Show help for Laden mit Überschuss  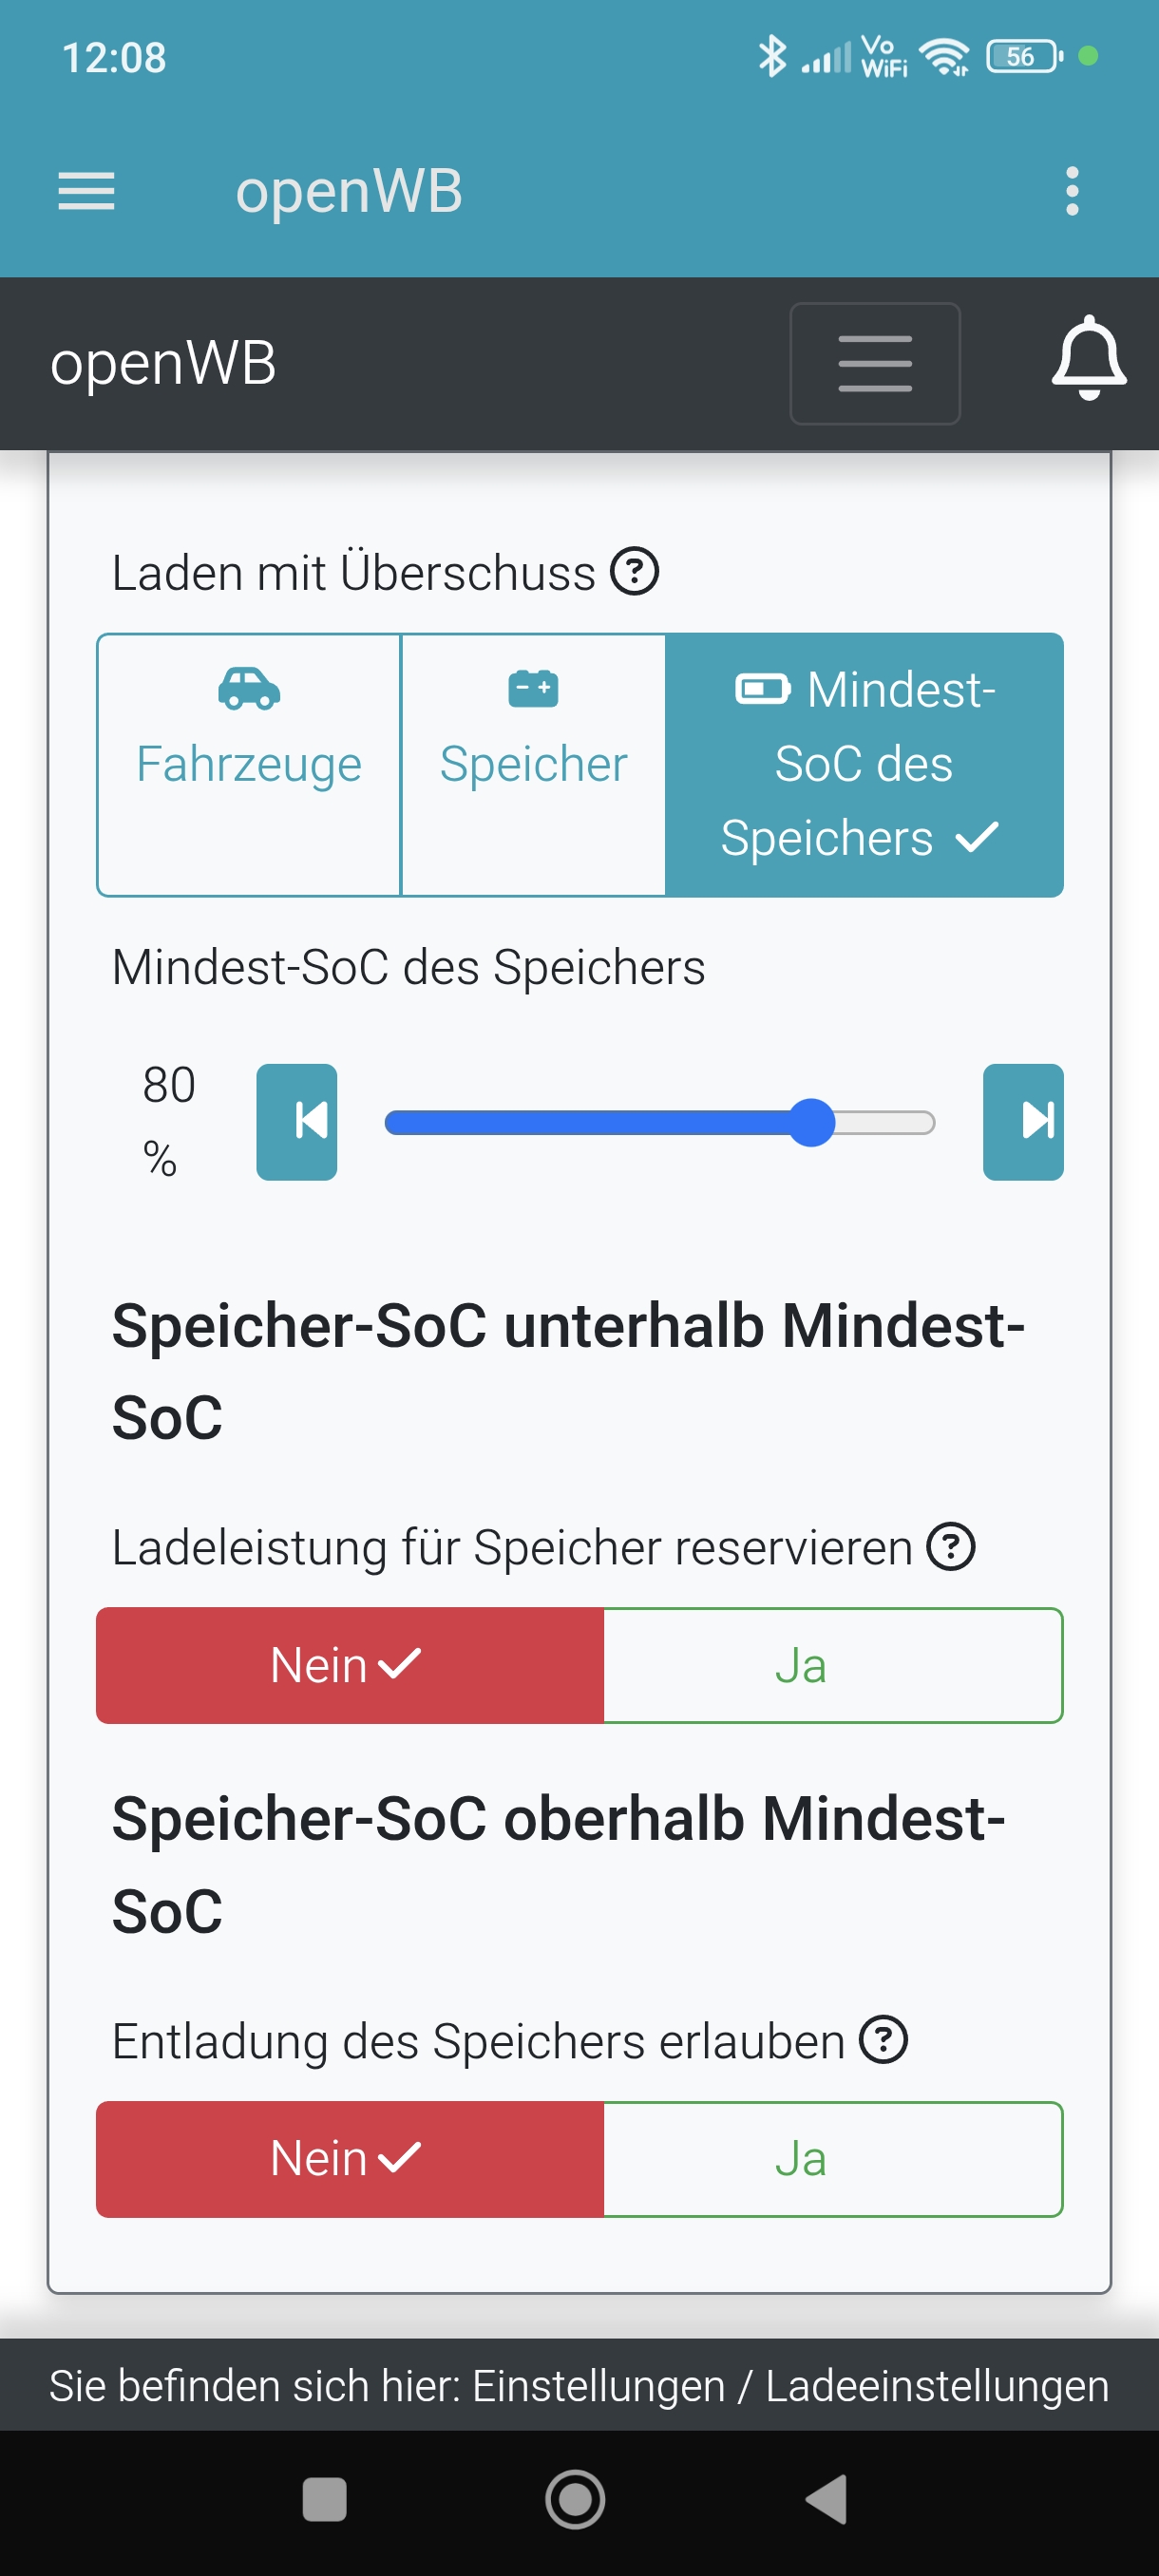635,572
